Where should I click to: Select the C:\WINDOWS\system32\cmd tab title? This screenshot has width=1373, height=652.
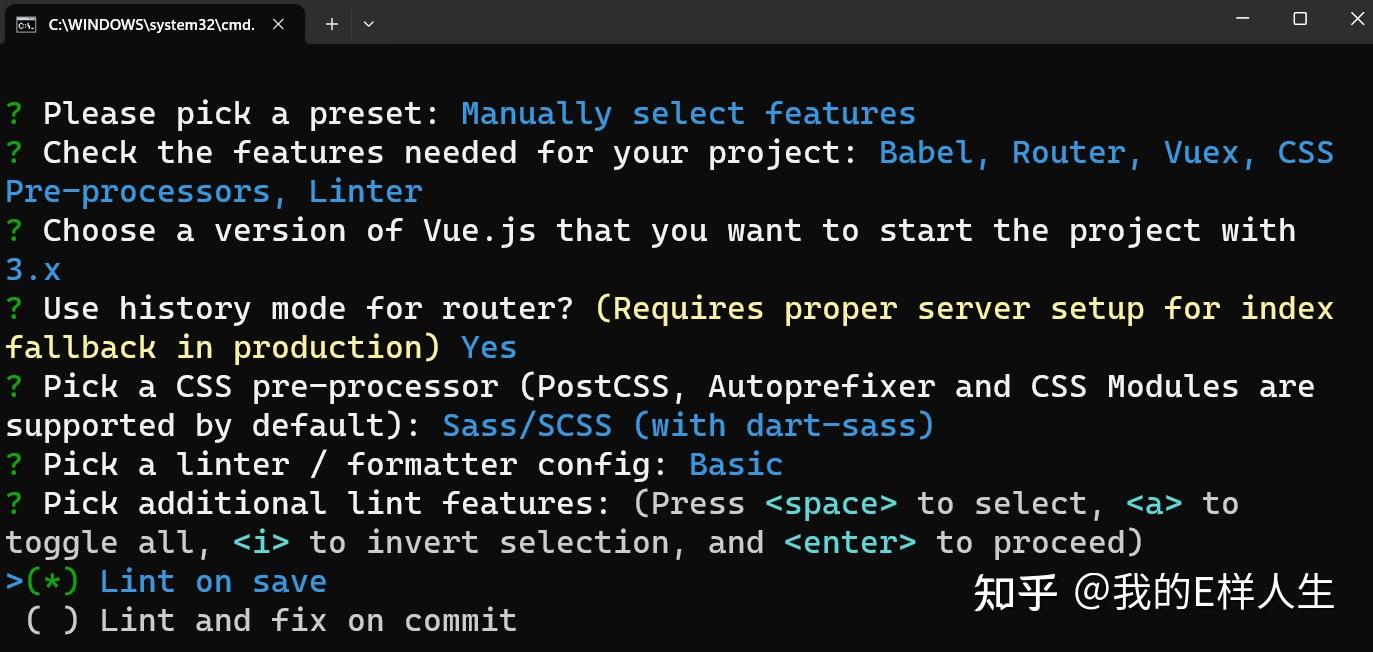point(152,25)
